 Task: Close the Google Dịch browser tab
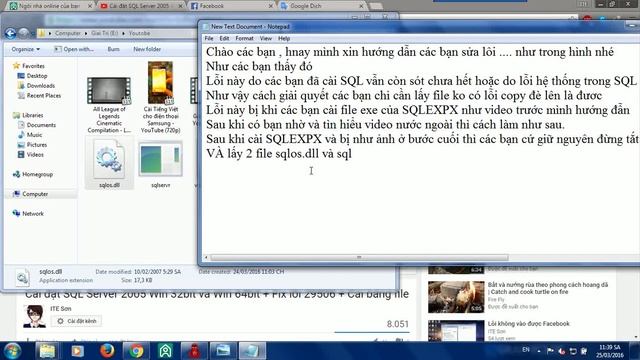tap(361, 6)
